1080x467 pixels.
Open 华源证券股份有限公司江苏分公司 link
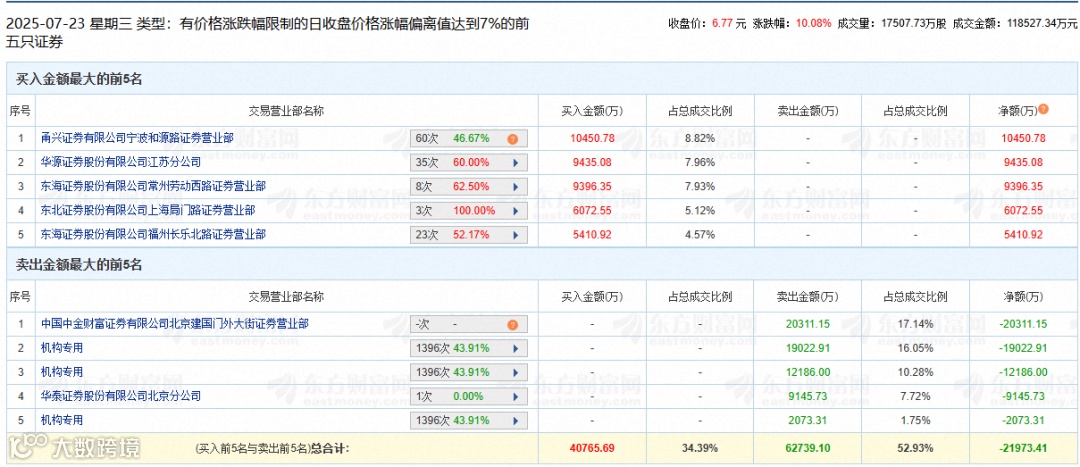[121, 162]
